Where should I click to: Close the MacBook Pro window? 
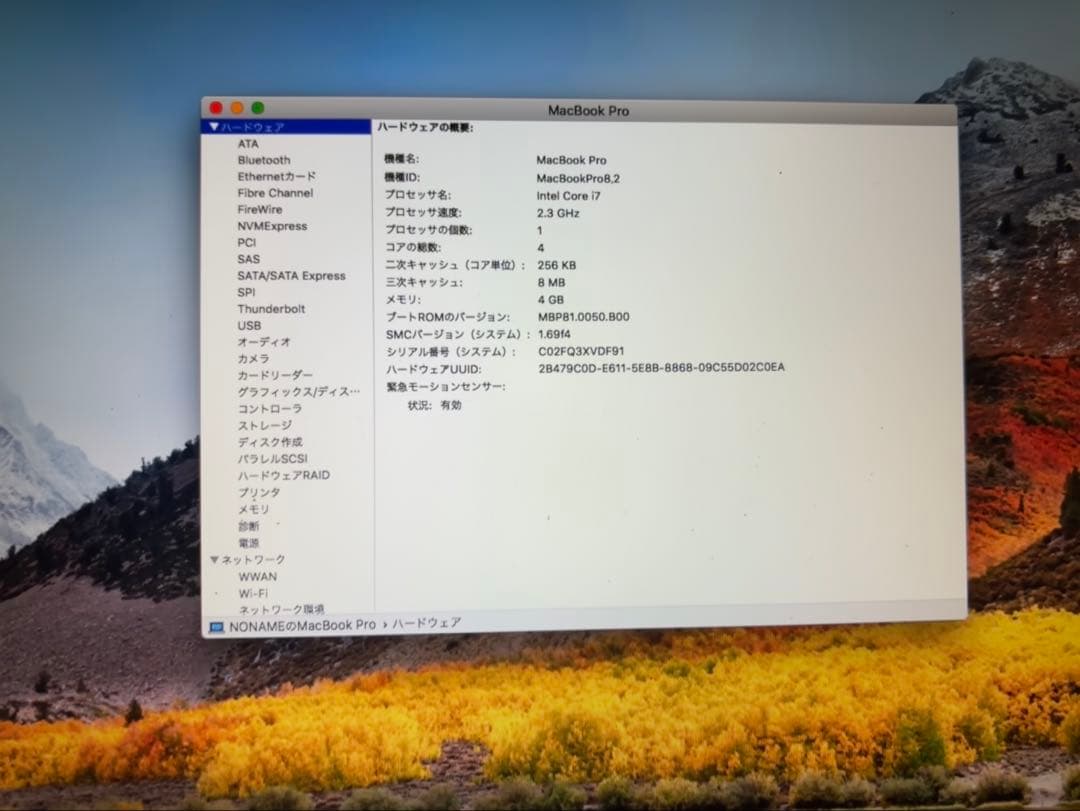[216, 107]
